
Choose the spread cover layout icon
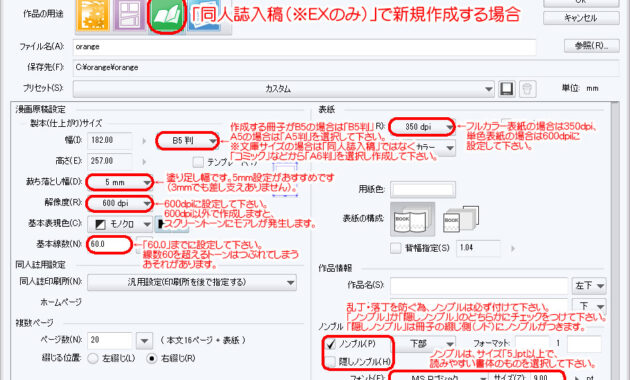[x=412, y=219]
